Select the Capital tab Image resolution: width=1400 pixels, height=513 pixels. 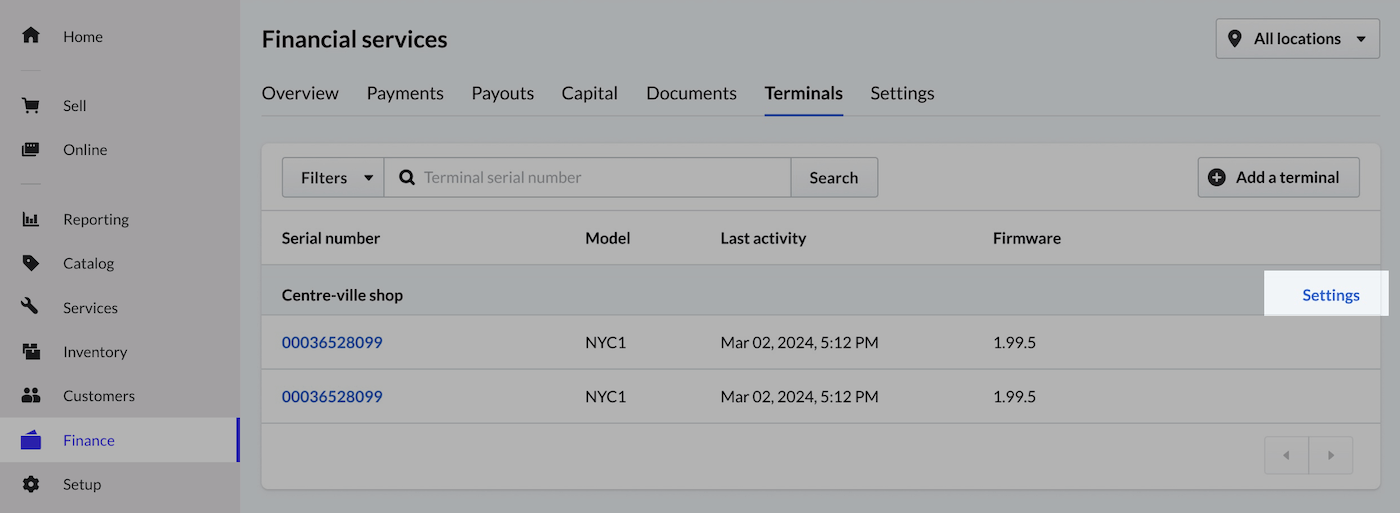(589, 93)
